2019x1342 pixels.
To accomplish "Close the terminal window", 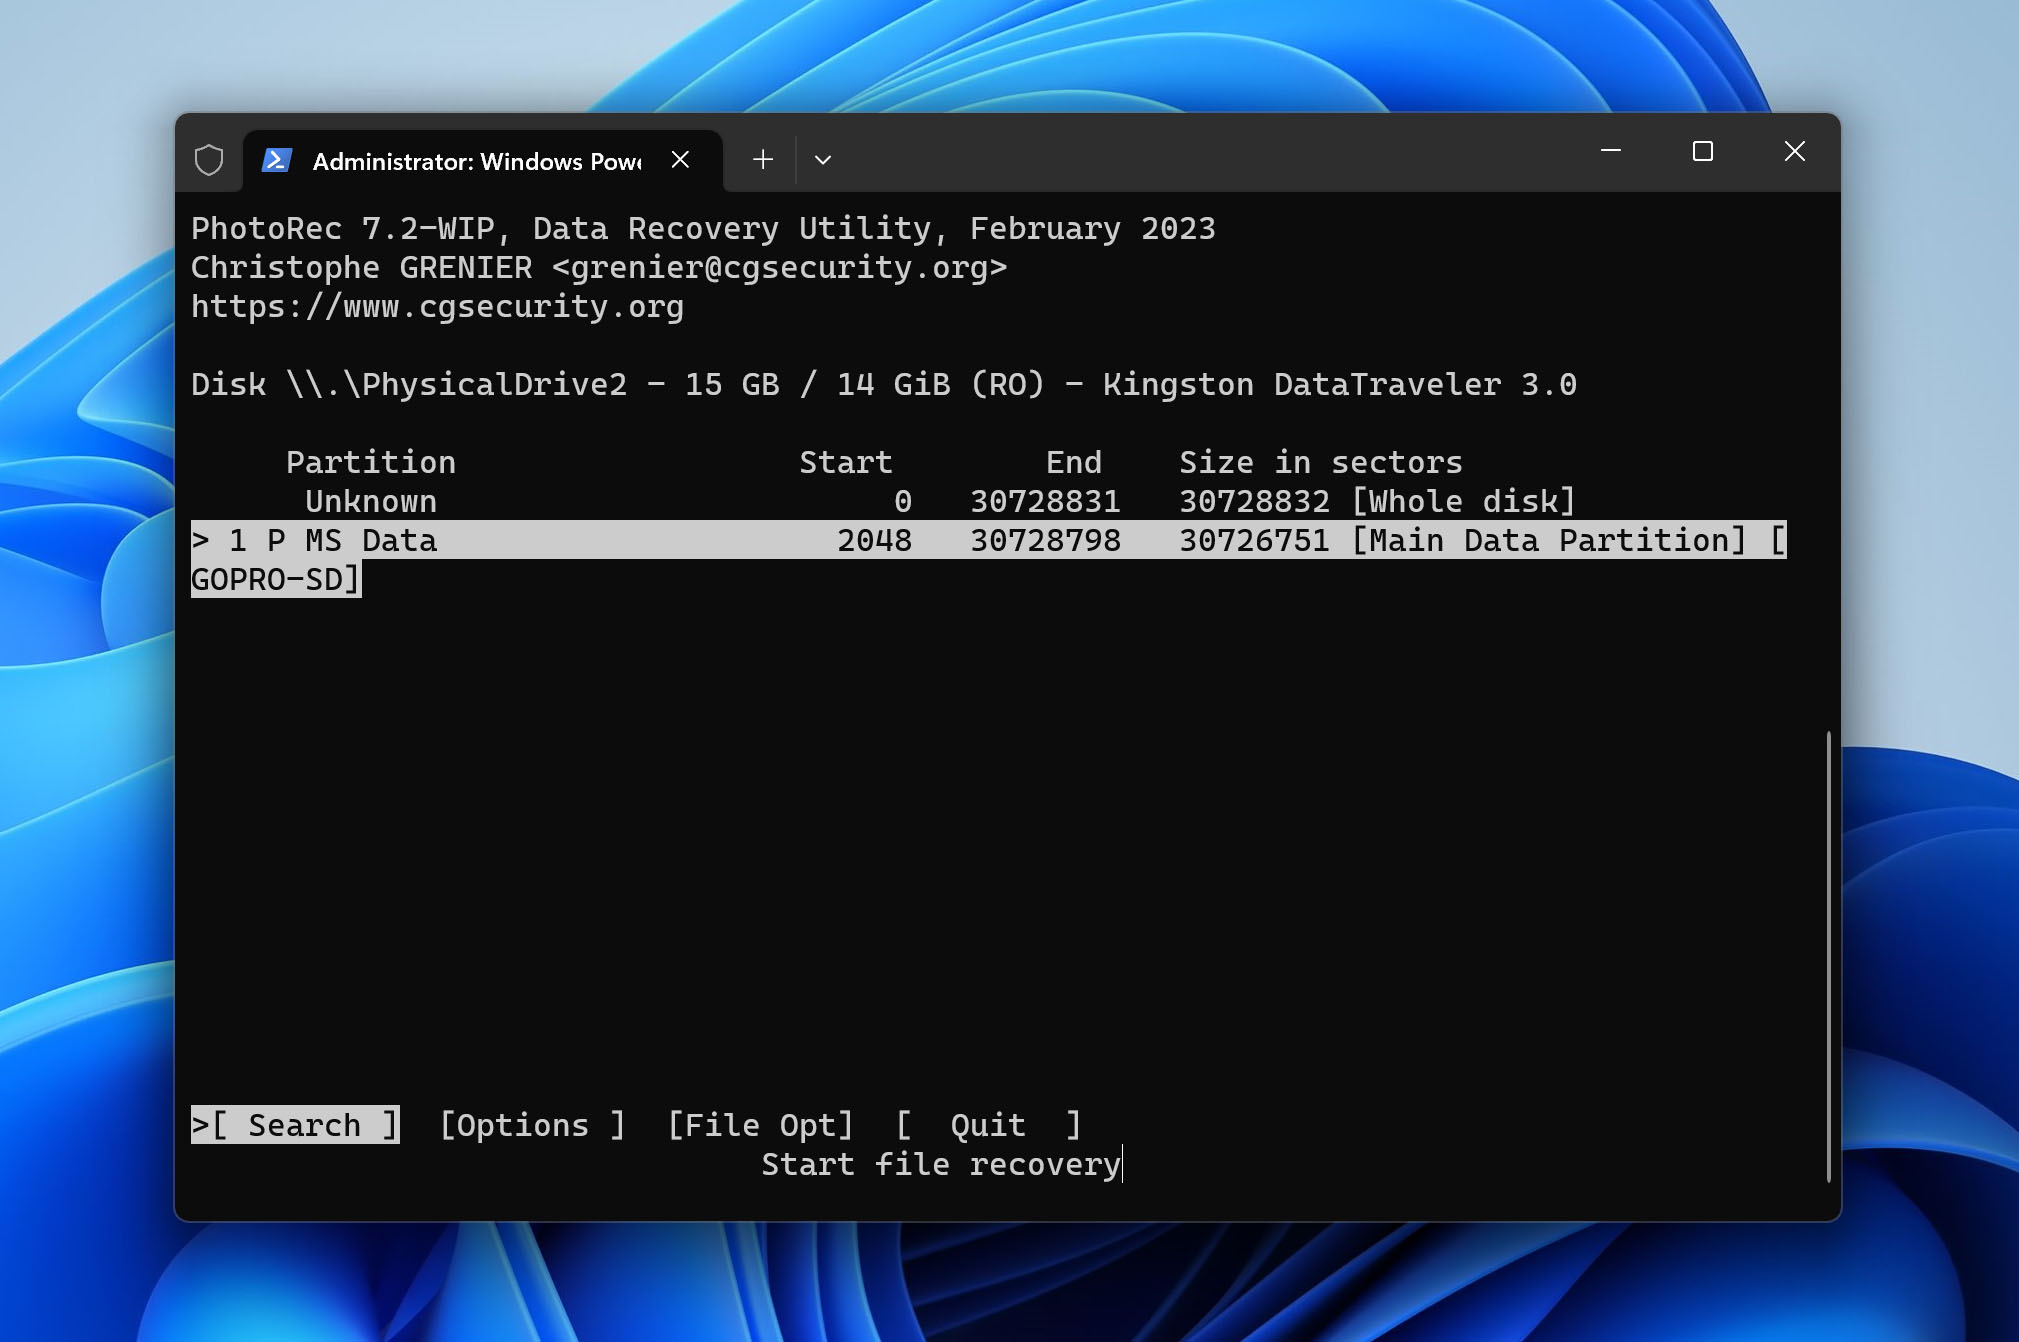I will tap(1795, 151).
